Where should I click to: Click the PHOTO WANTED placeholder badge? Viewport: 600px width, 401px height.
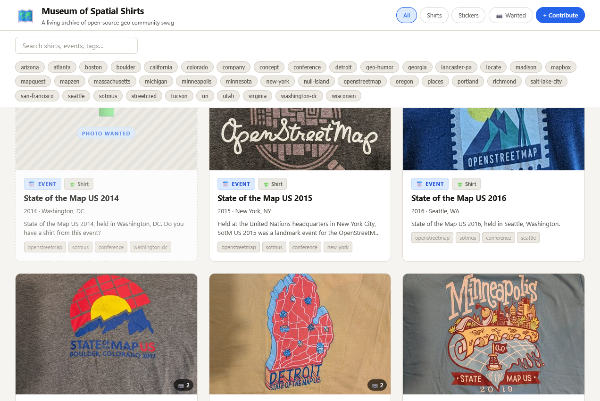[106, 134]
